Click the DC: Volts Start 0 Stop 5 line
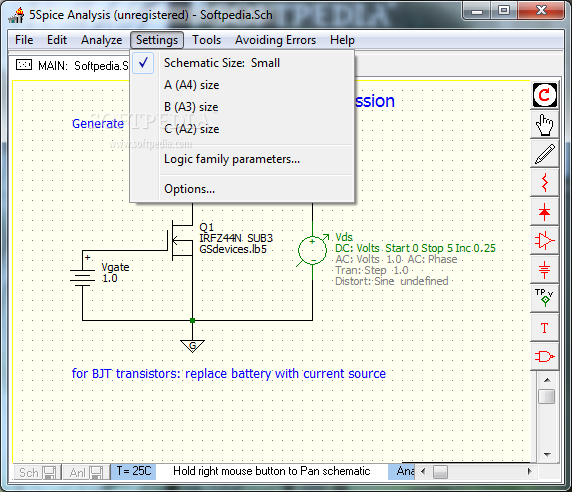The height and width of the screenshot is (492, 572). pyautogui.click(x=415, y=248)
